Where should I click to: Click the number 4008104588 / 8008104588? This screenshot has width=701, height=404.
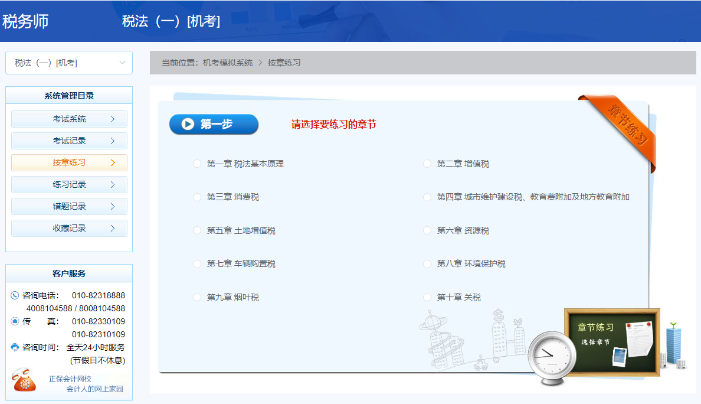(x=76, y=308)
